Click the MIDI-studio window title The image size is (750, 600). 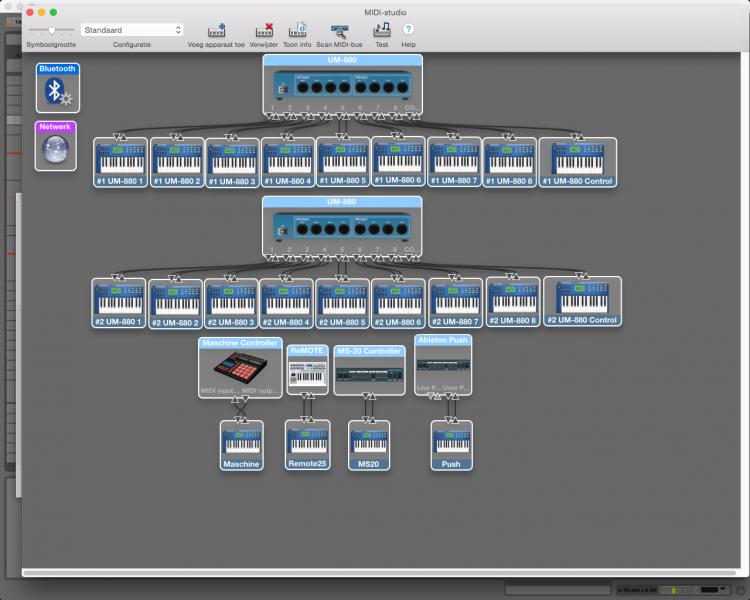click(x=385, y=12)
